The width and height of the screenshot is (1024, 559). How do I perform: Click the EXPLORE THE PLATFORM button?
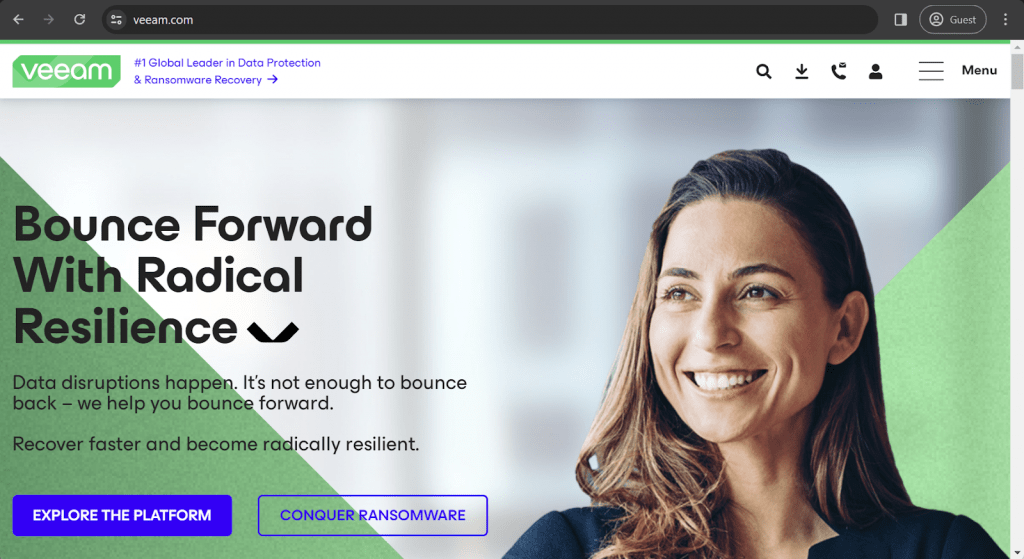point(122,515)
